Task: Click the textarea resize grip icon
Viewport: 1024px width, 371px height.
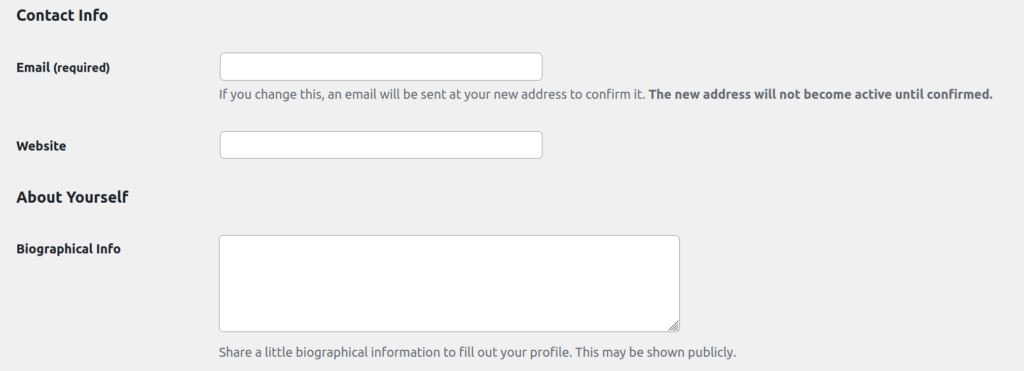Action: (x=673, y=325)
